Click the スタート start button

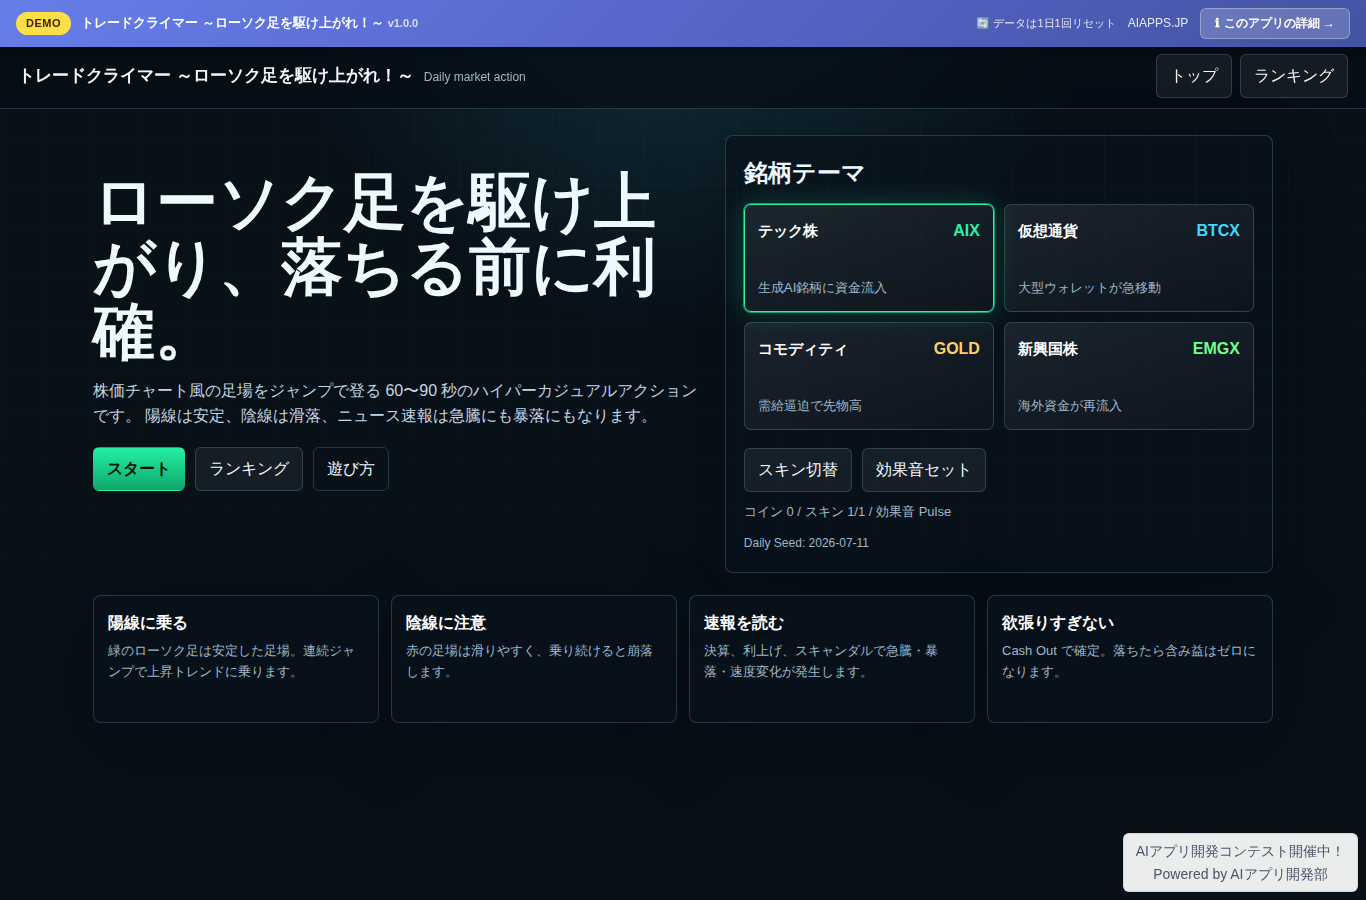tap(139, 469)
